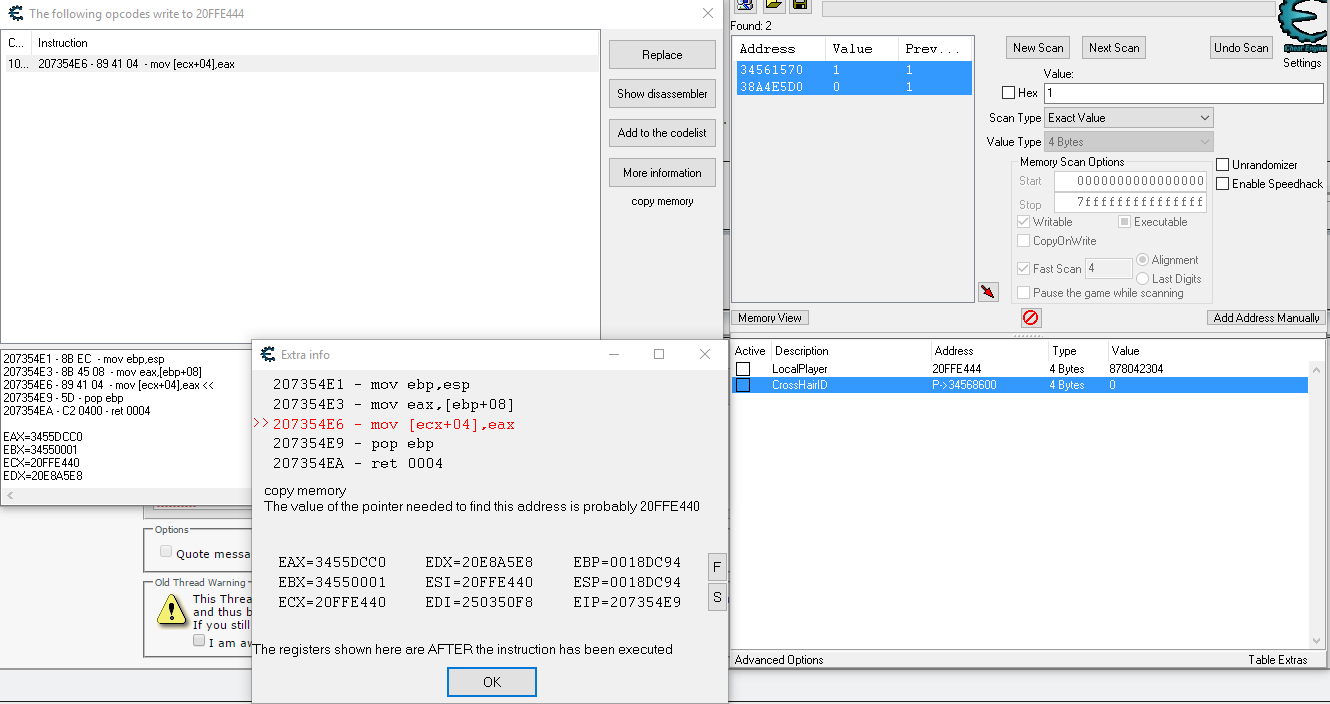
Task: Open the process list selector
Action: tap(743, 6)
